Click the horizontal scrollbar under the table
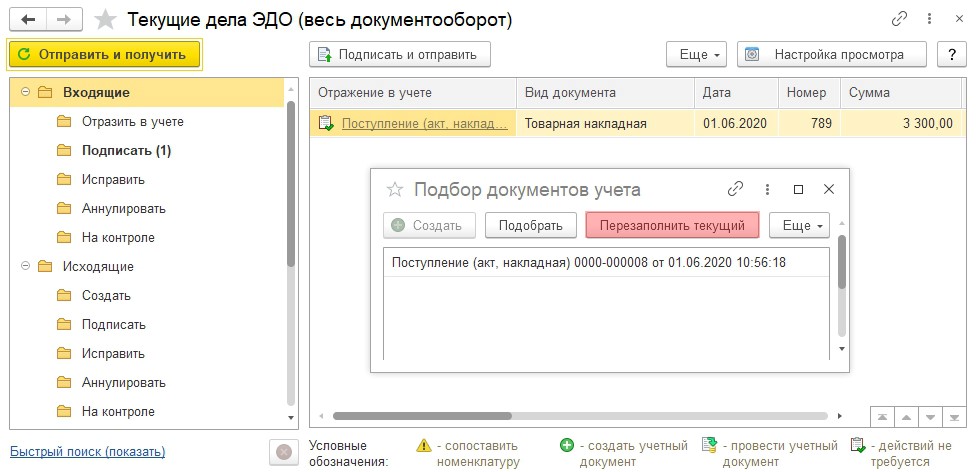 (422, 416)
